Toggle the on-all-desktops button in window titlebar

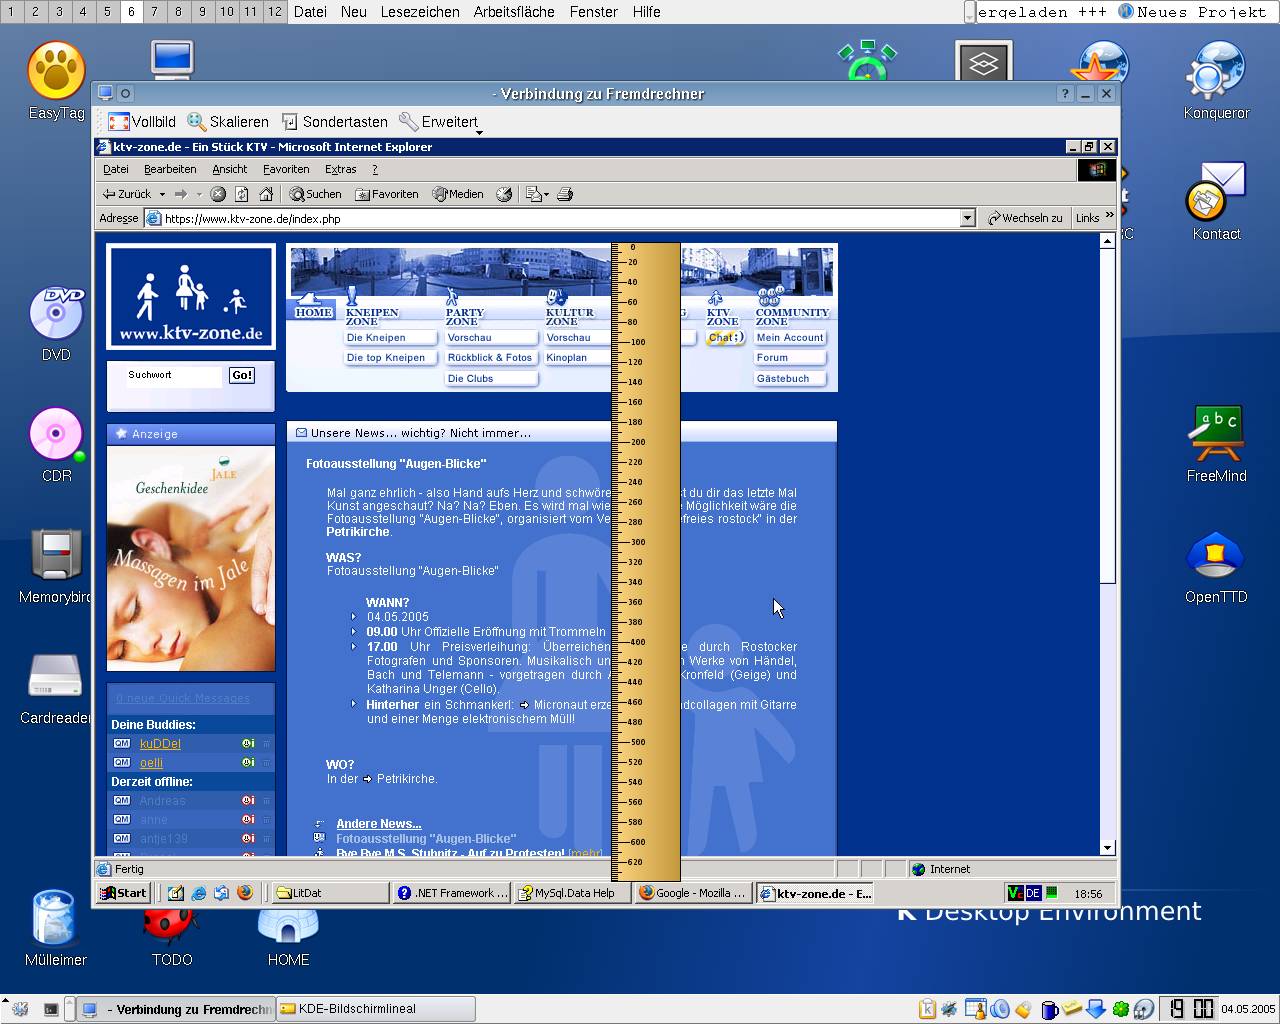(x=126, y=94)
